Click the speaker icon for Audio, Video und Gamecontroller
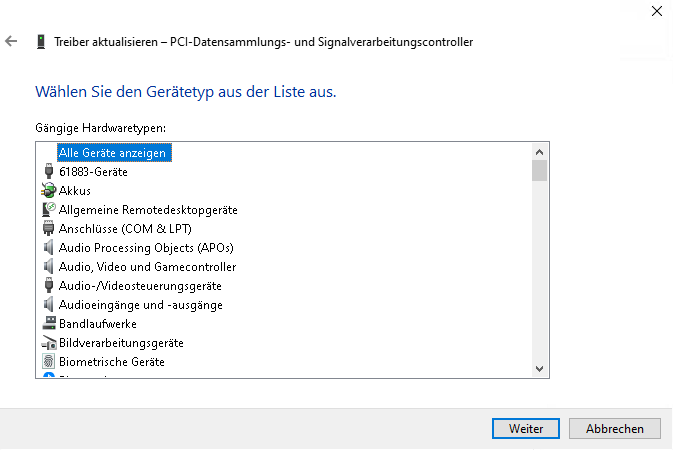Screen dimensions: 673x450 [x=49, y=266]
